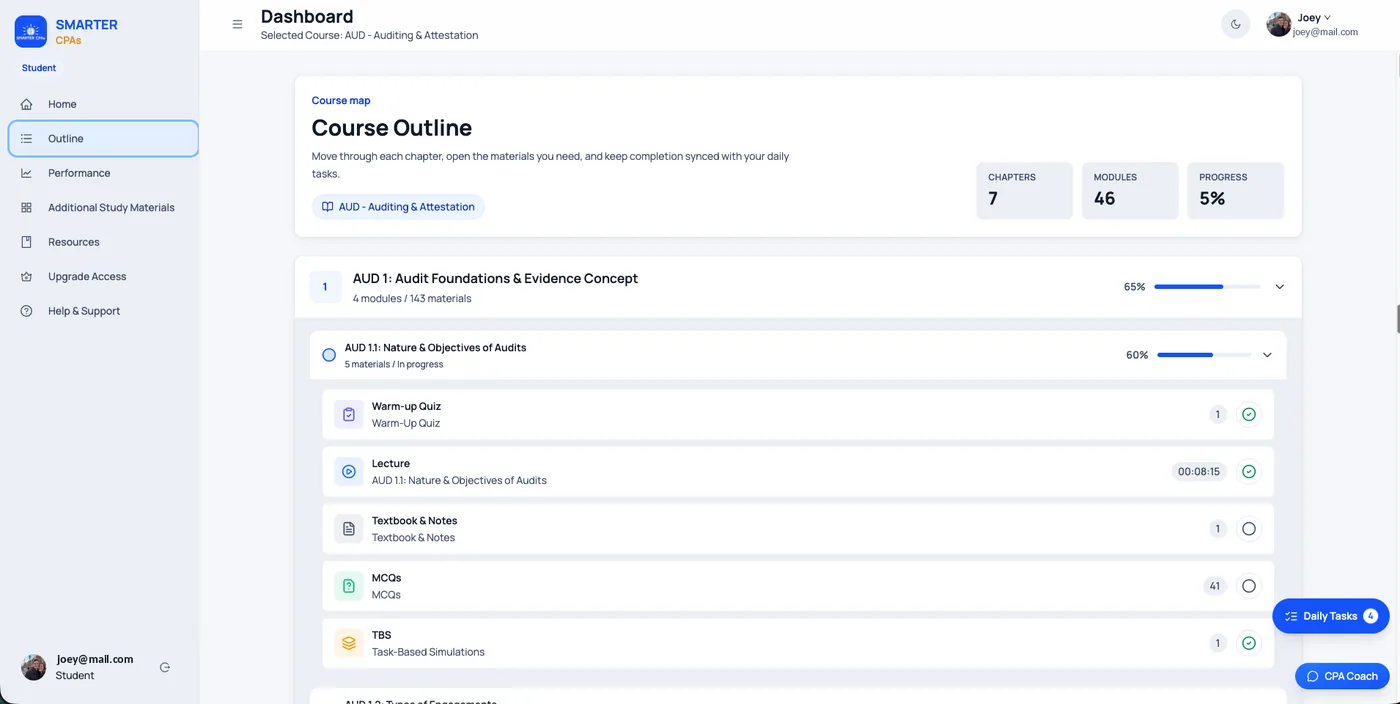Click the Outline list icon in sidebar
Screen dimensions: 1400x704
pyautogui.click(x=27, y=139)
